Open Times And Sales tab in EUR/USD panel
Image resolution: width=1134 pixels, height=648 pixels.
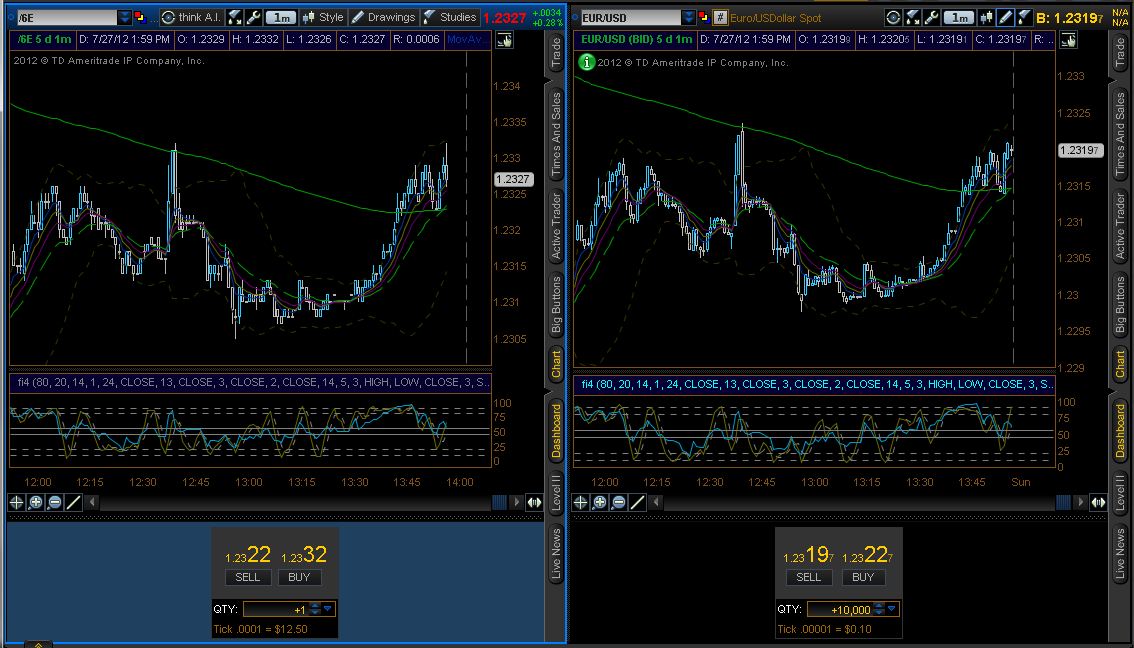point(1120,135)
